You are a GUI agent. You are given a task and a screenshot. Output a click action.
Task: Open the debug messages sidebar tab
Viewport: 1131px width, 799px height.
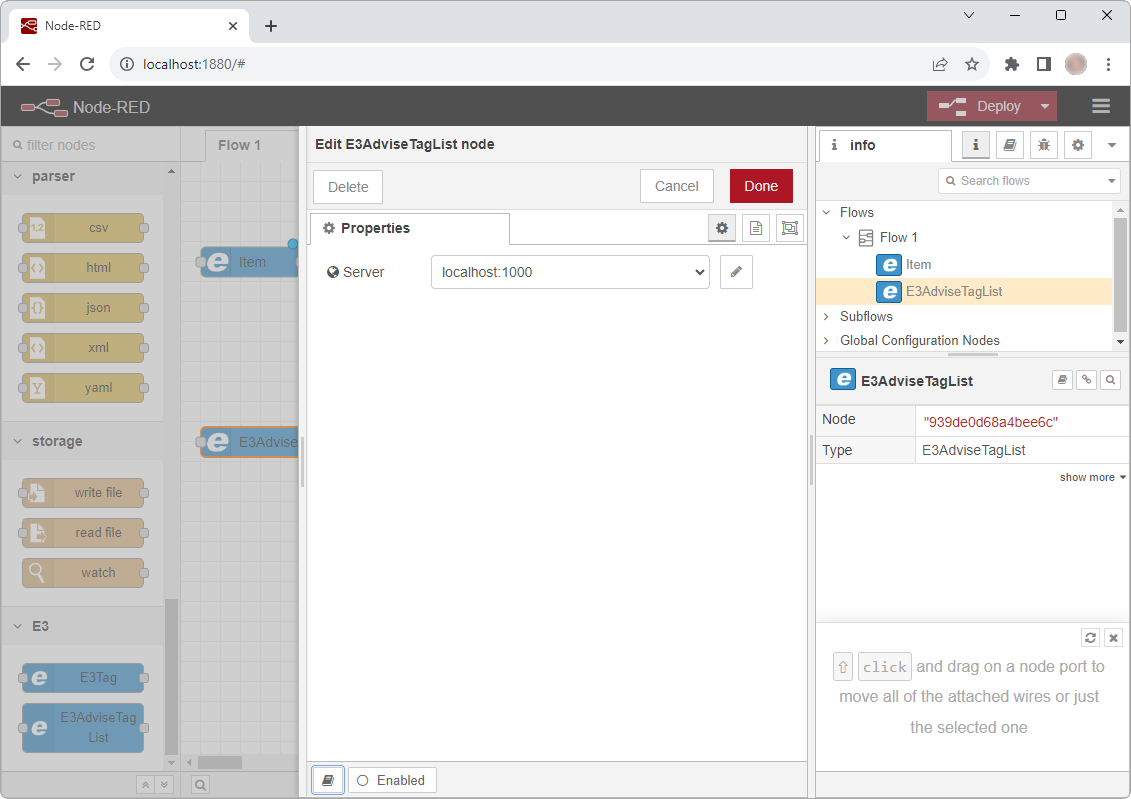[x=1043, y=145]
